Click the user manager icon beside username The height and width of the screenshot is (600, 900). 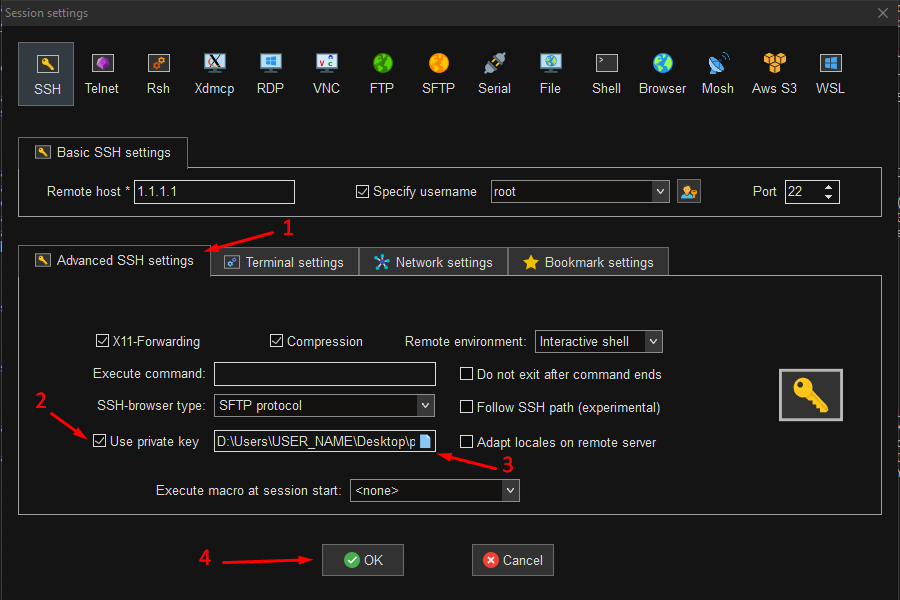pos(688,192)
